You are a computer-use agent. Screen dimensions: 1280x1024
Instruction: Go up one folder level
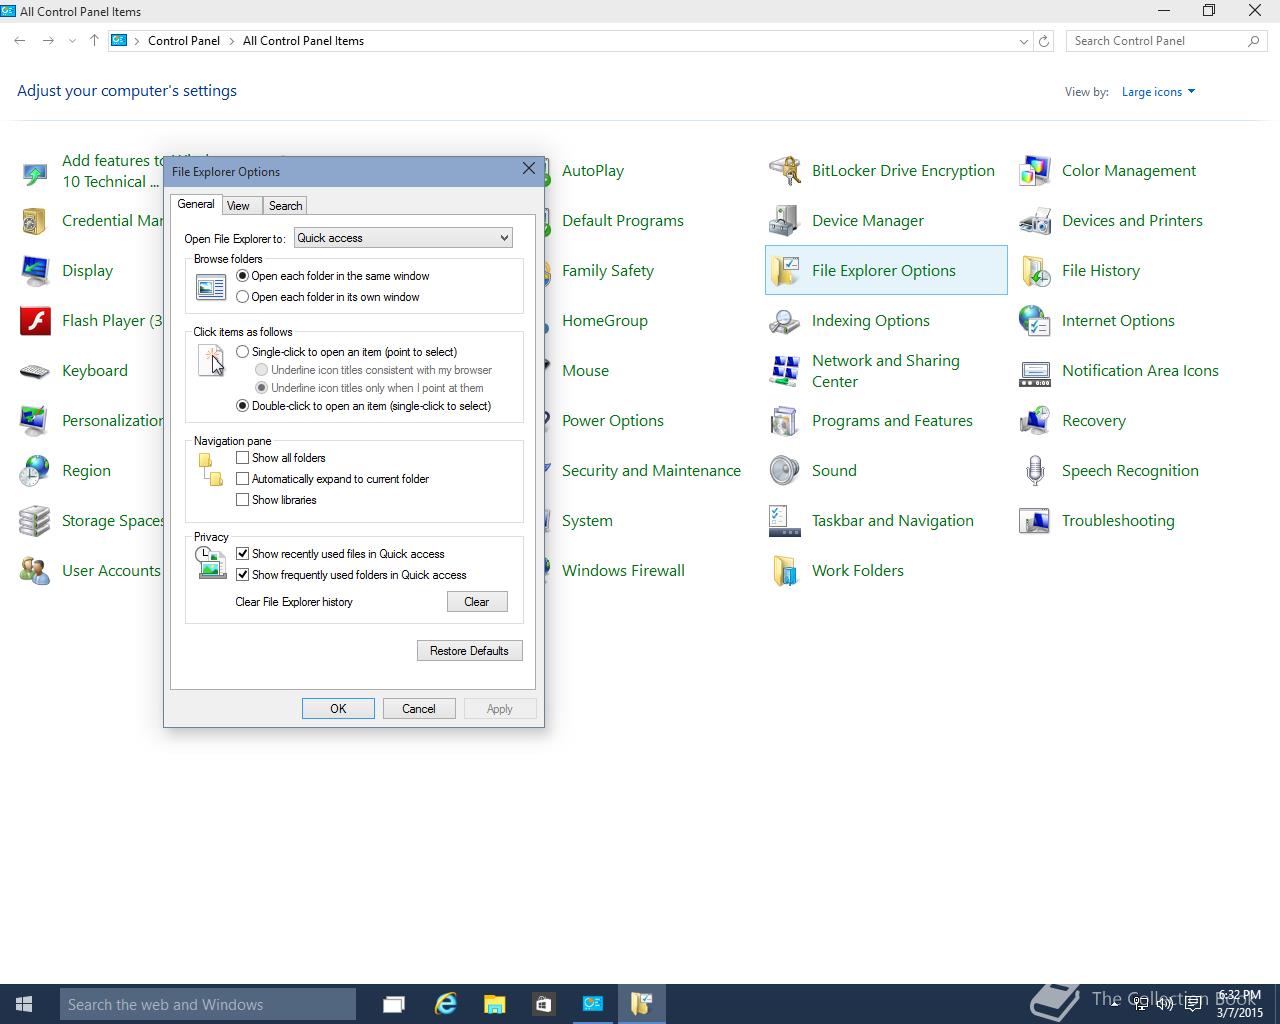tap(94, 41)
